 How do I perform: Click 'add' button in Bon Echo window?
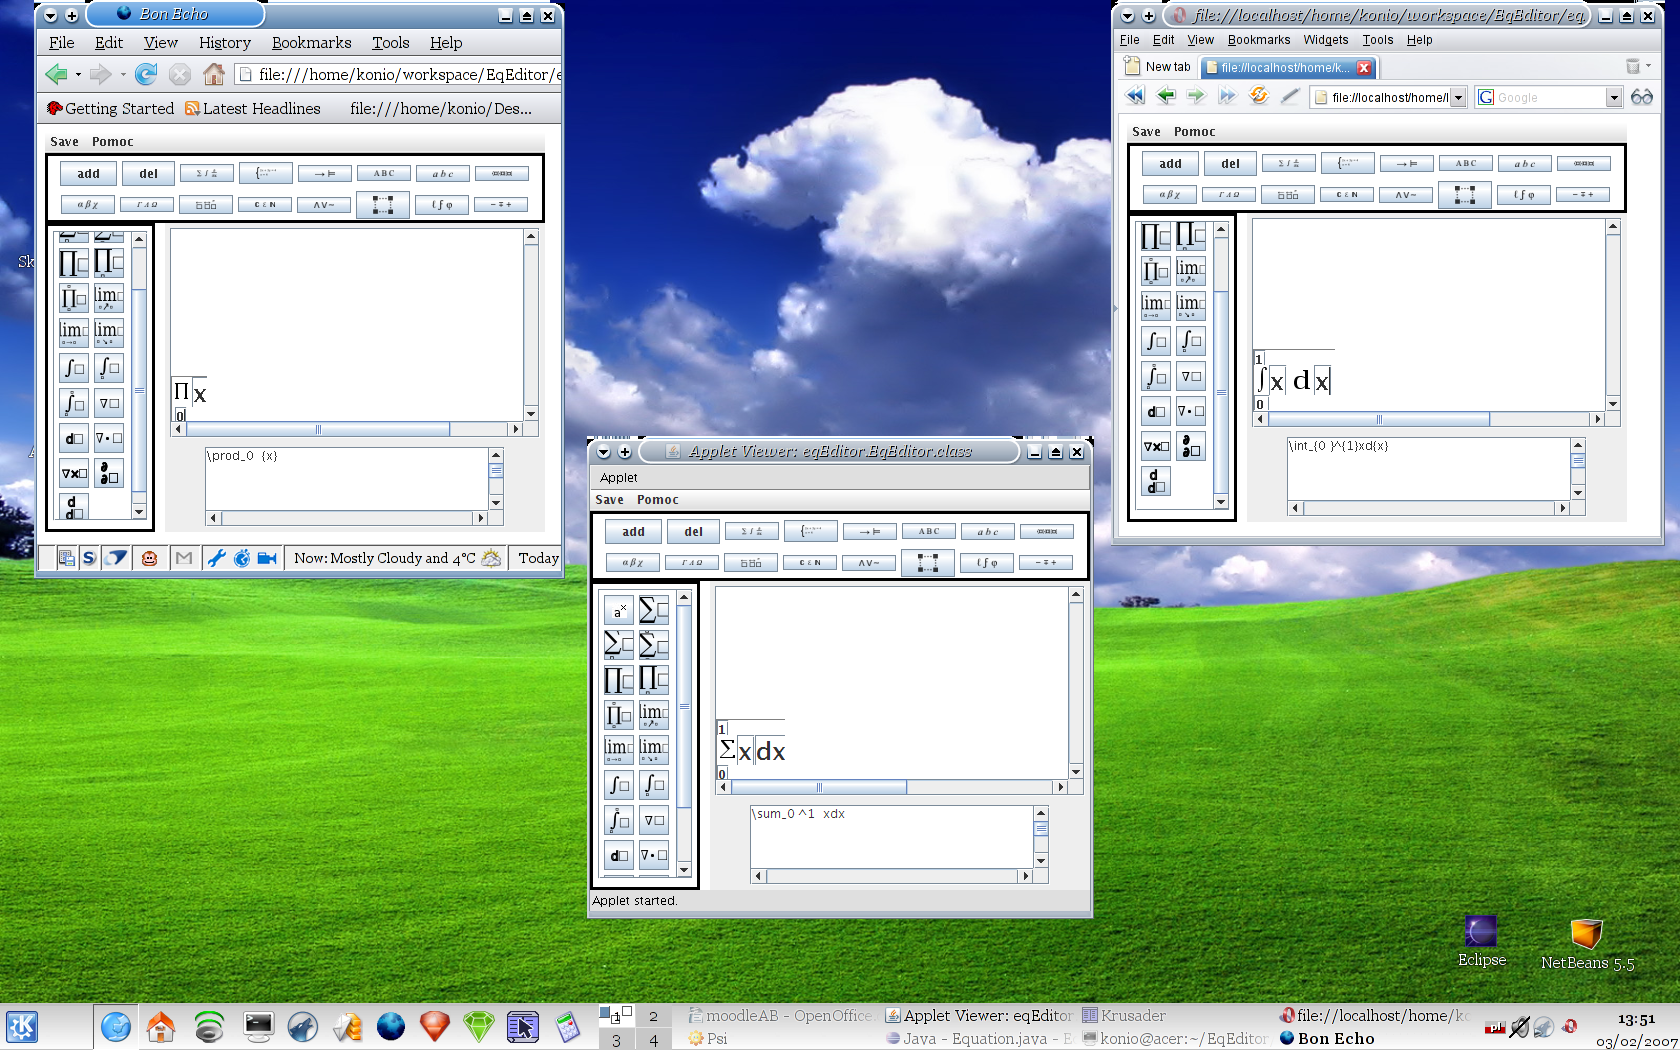click(89, 174)
